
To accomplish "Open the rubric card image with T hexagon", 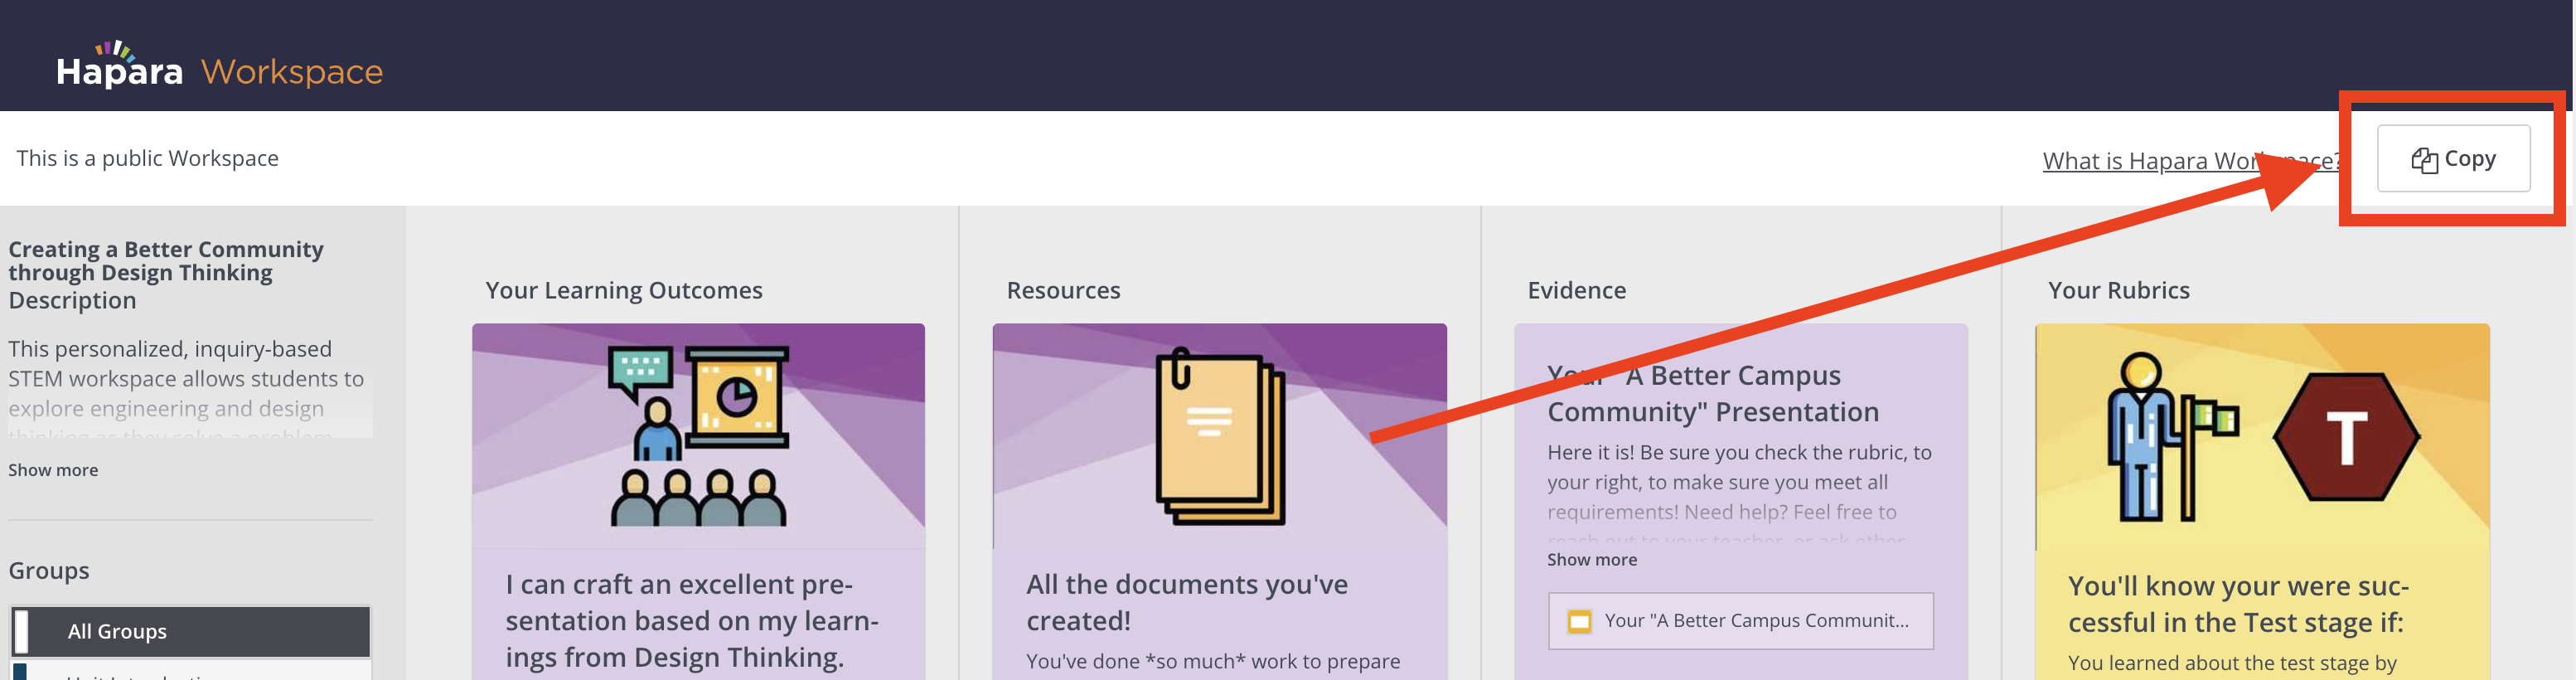I will click(2262, 436).
